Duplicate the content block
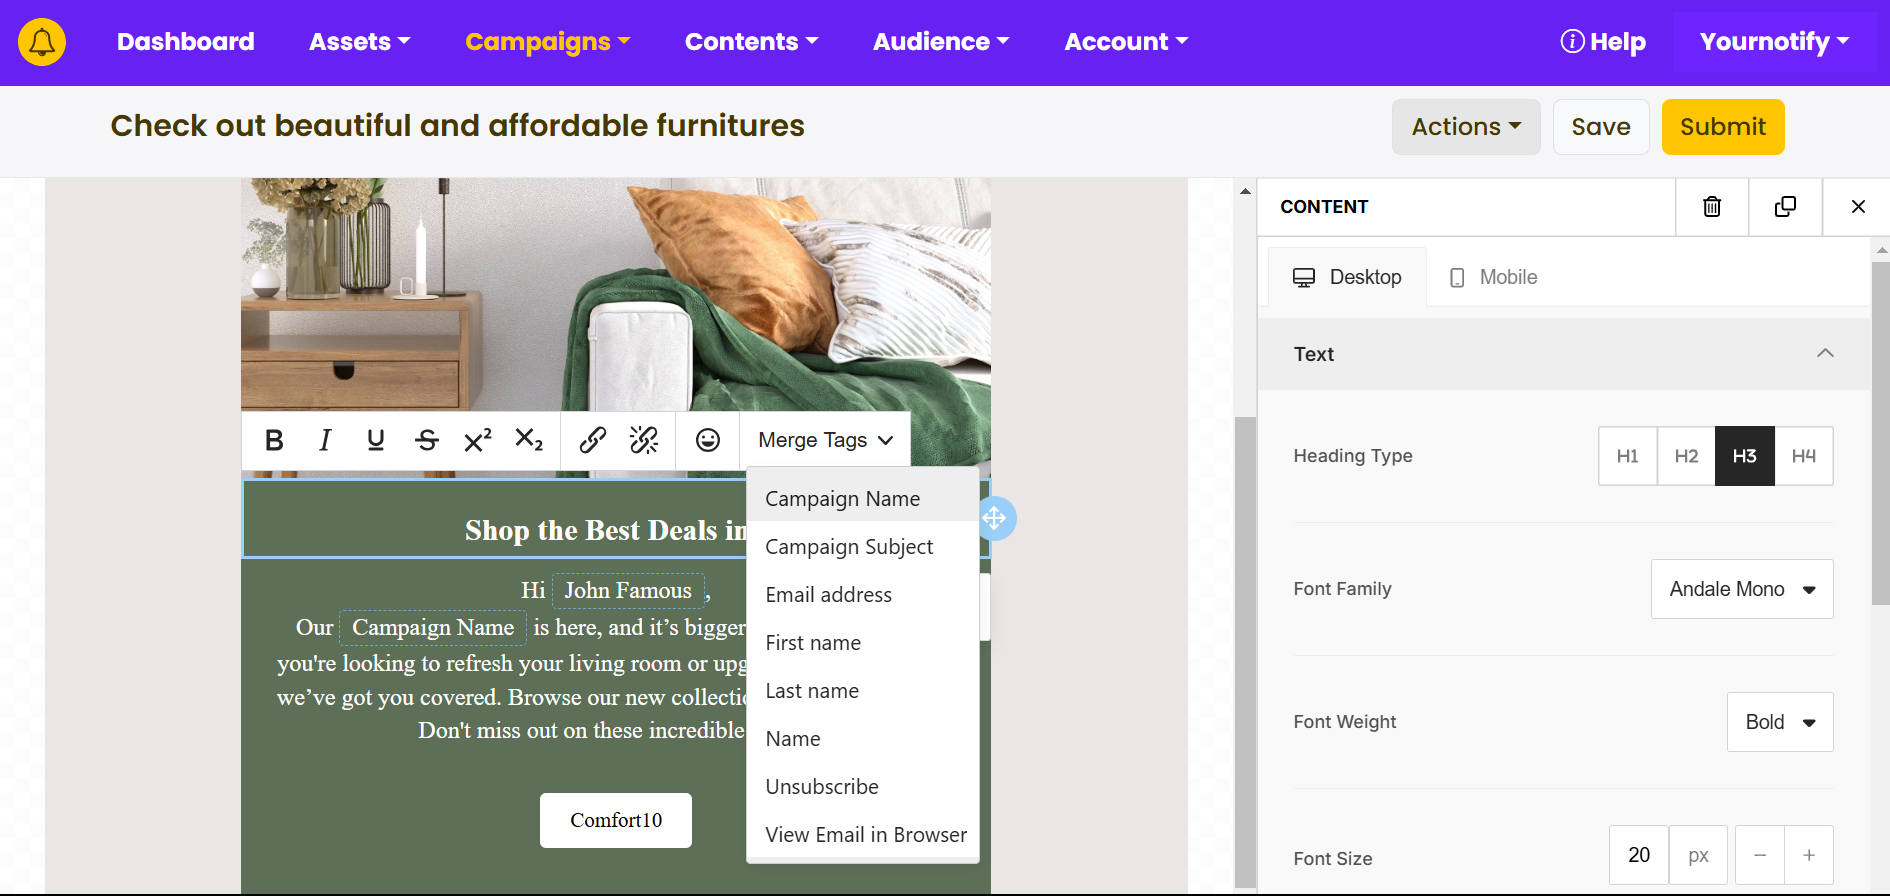1890x896 pixels. [1785, 207]
